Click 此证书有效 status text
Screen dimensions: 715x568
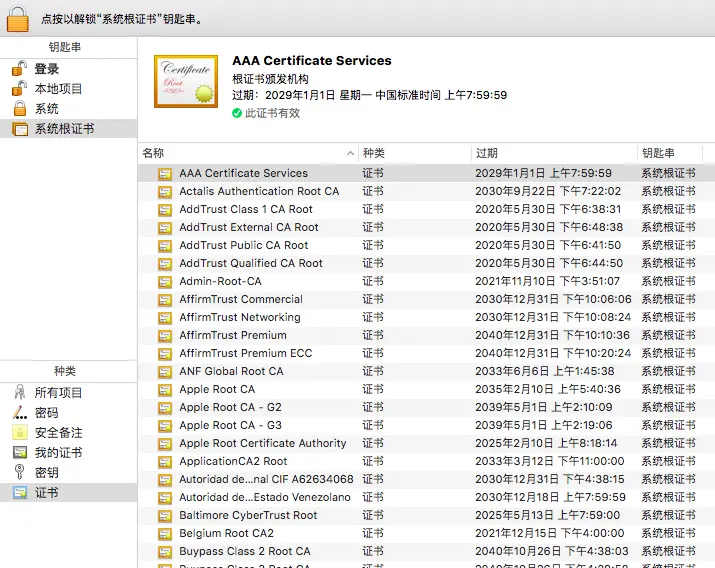click(272, 113)
